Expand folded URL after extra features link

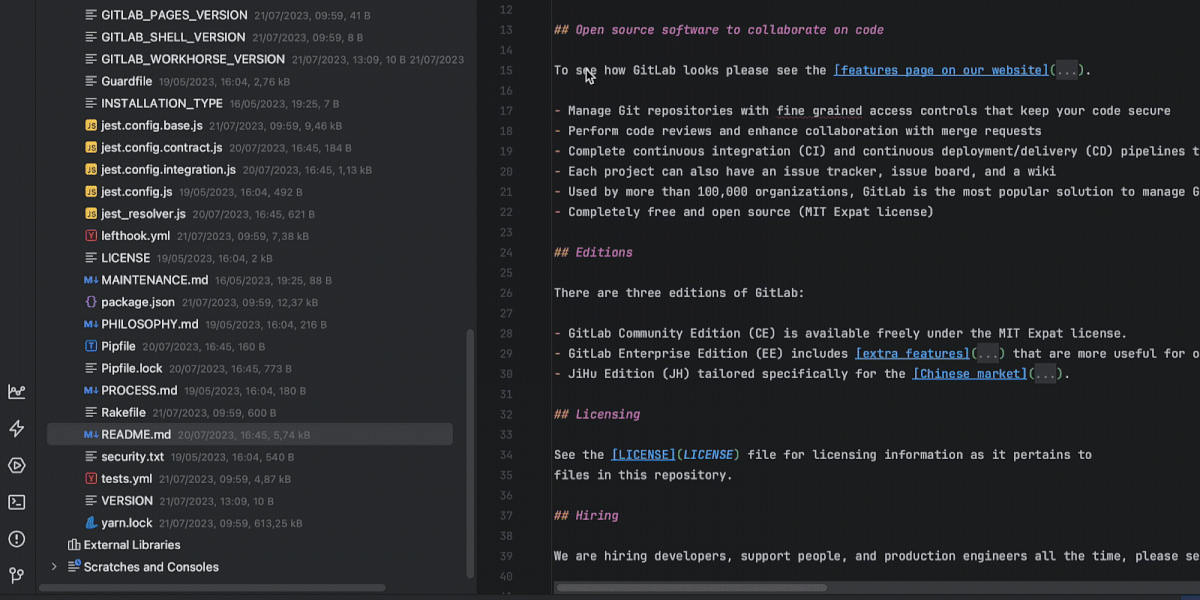coord(987,354)
